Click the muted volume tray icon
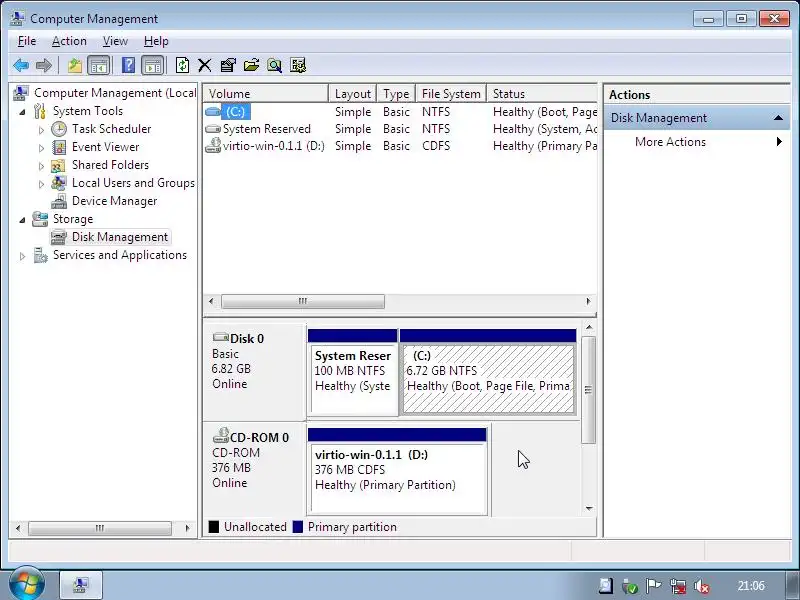Viewport: 800px width, 600px height. click(702, 586)
